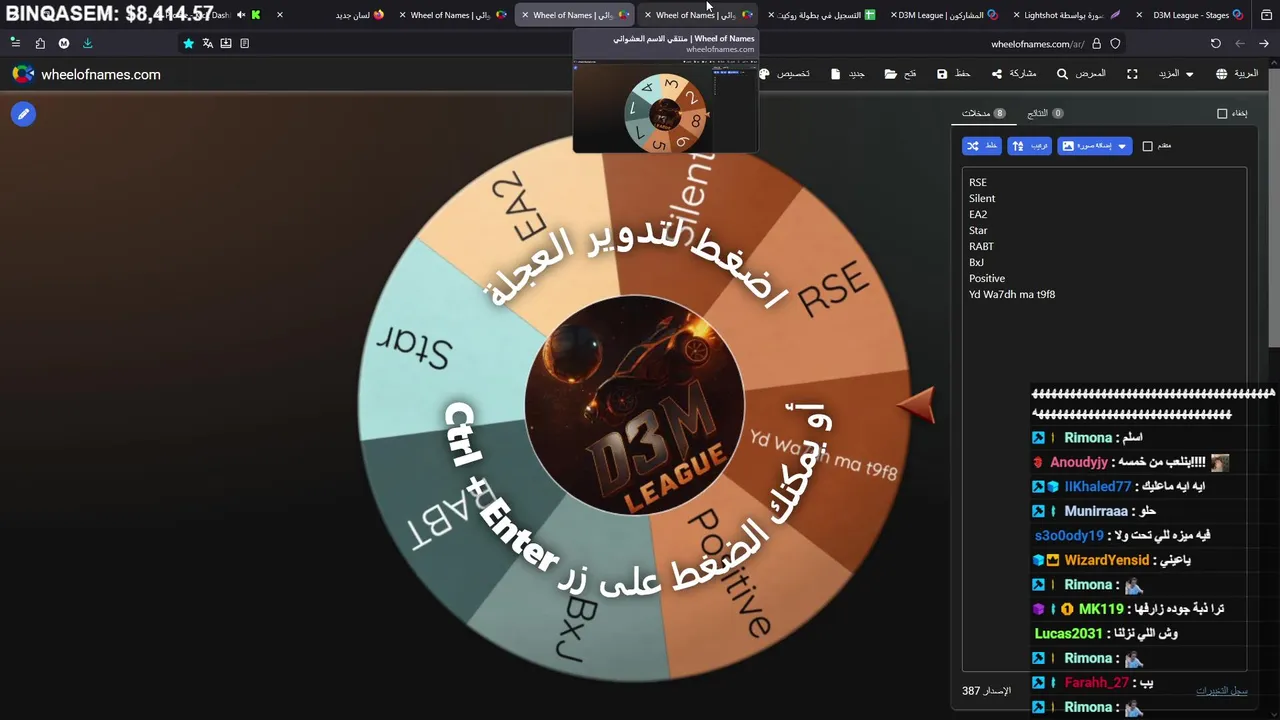
Task: Click the sort (ترتيب) entries button
Action: (1030, 146)
